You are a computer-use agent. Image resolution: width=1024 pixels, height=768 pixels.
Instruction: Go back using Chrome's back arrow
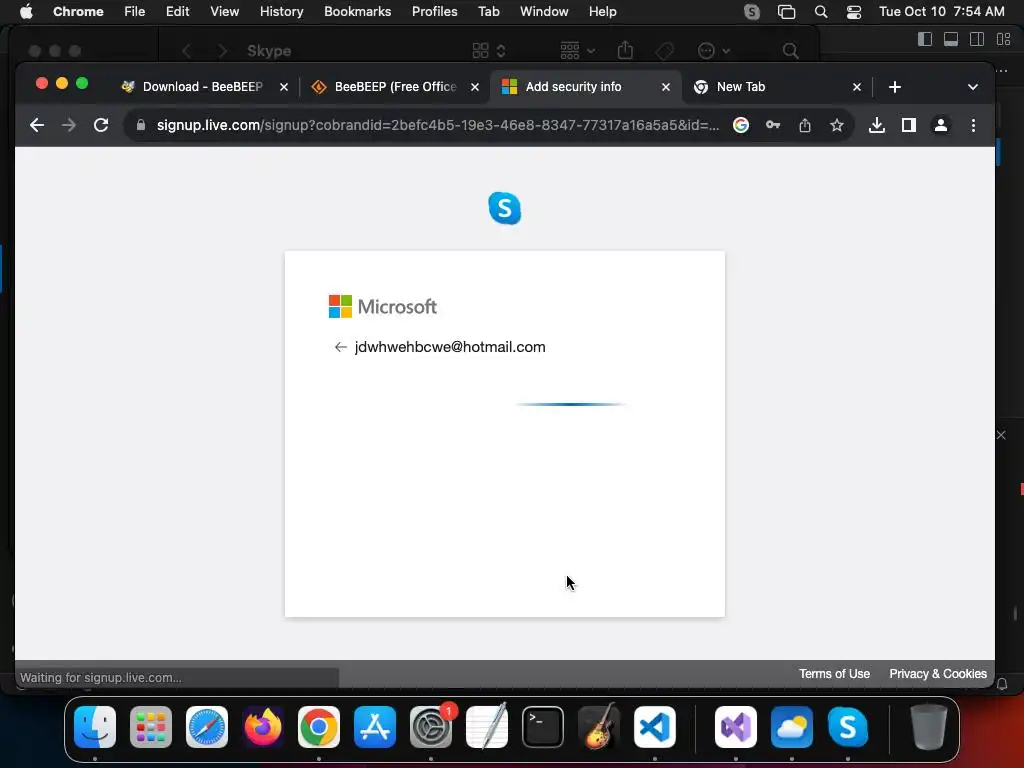pos(37,125)
